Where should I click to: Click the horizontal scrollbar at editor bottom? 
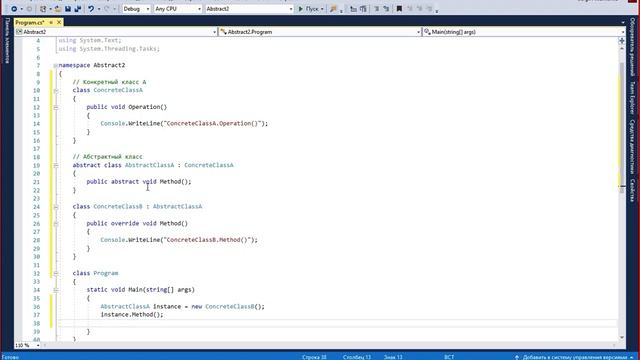(329, 345)
